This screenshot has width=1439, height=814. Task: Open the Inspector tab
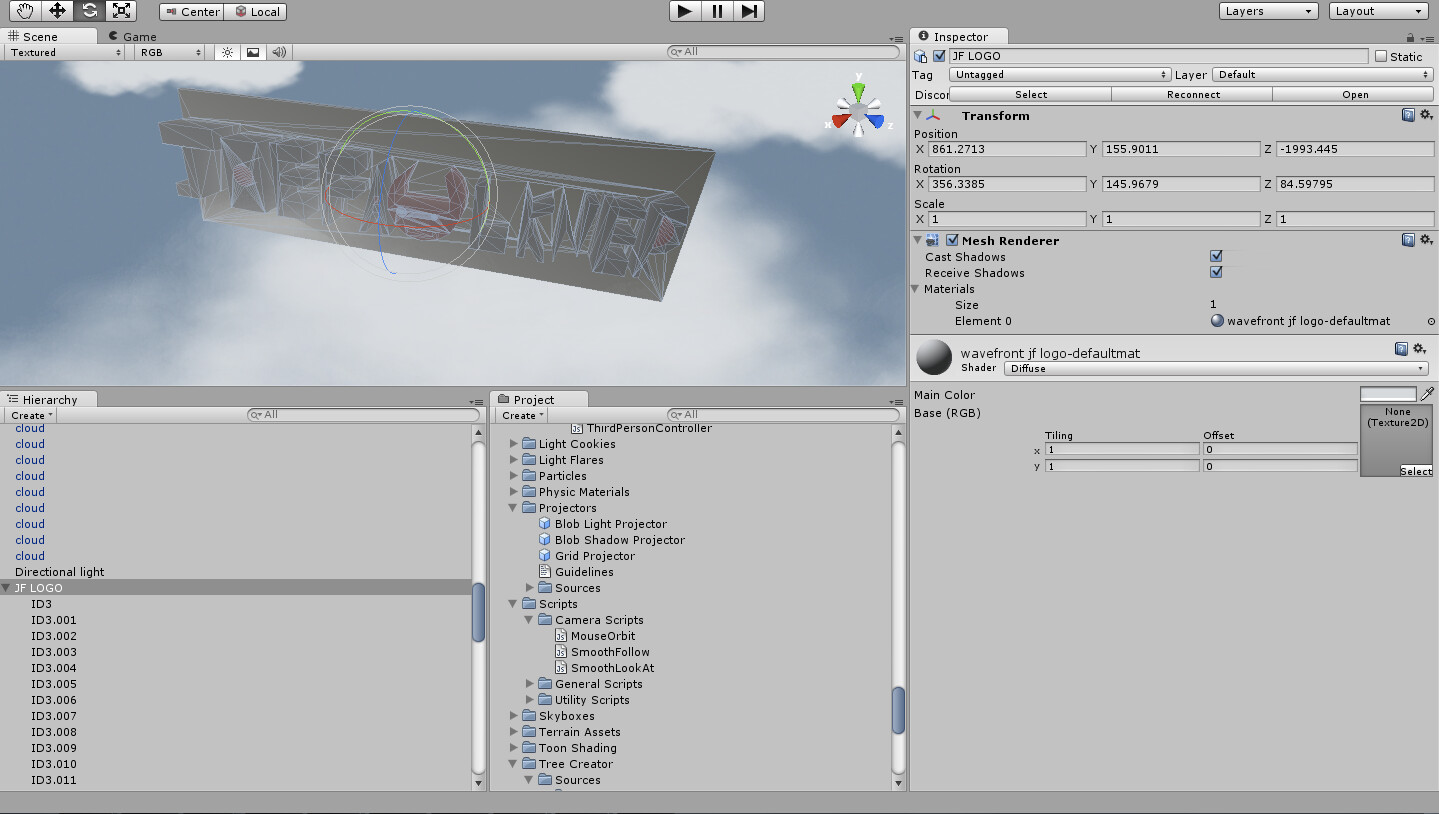point(958,35)
